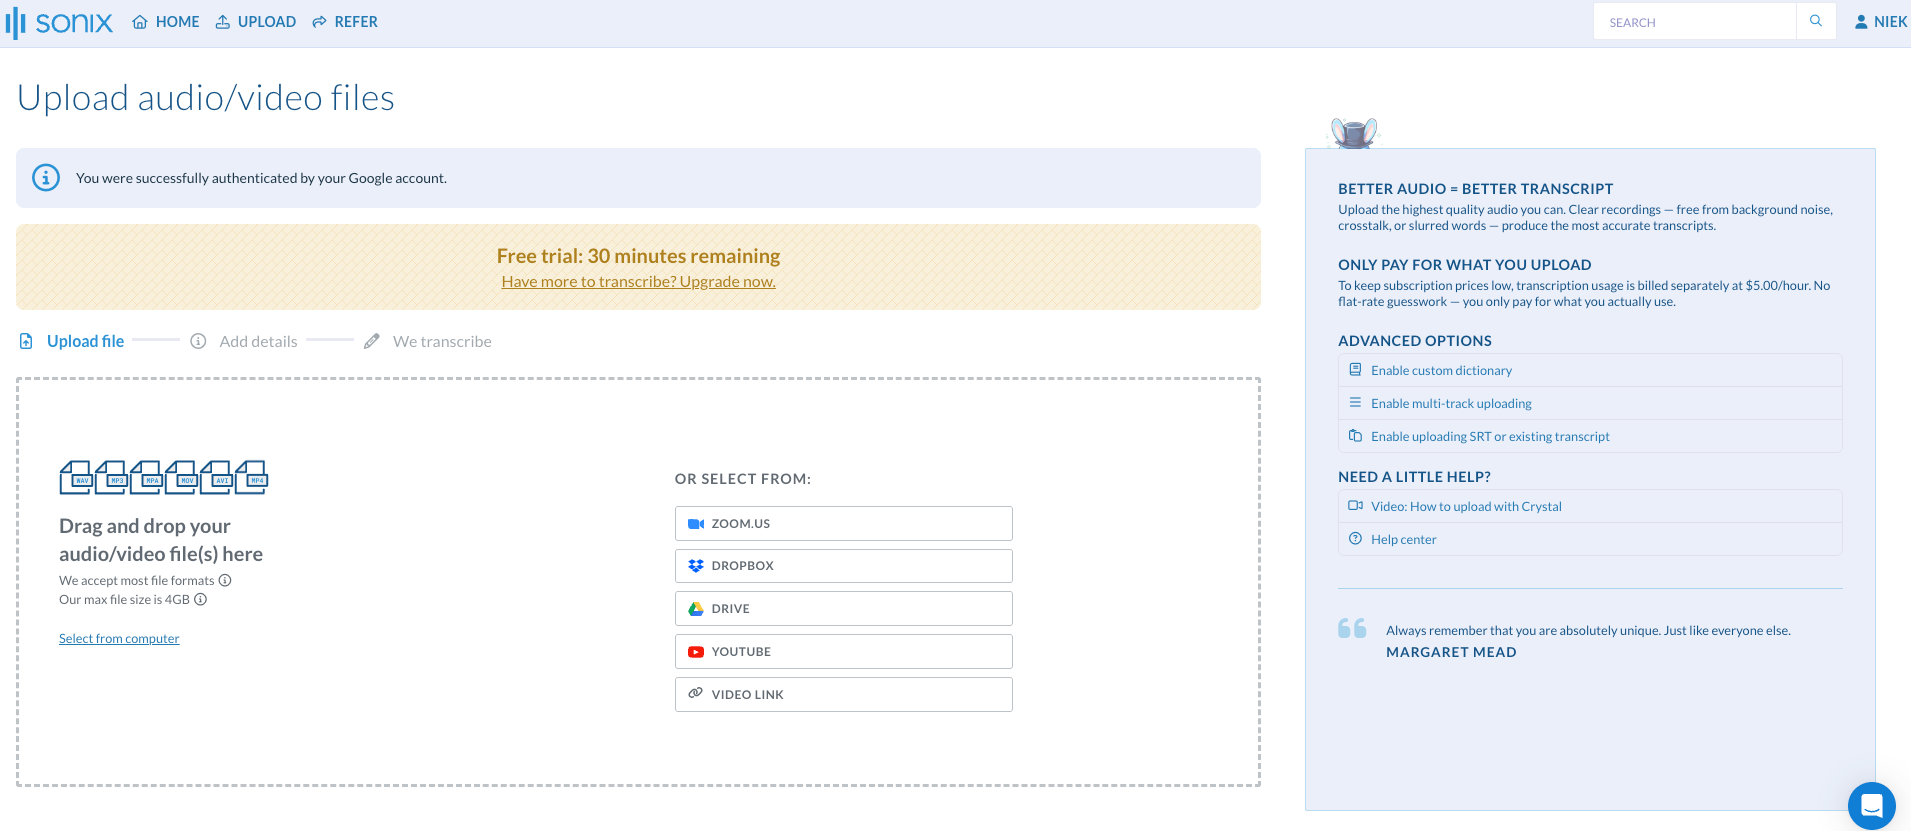Click info icon beside max file size

(x=201, y=600)
